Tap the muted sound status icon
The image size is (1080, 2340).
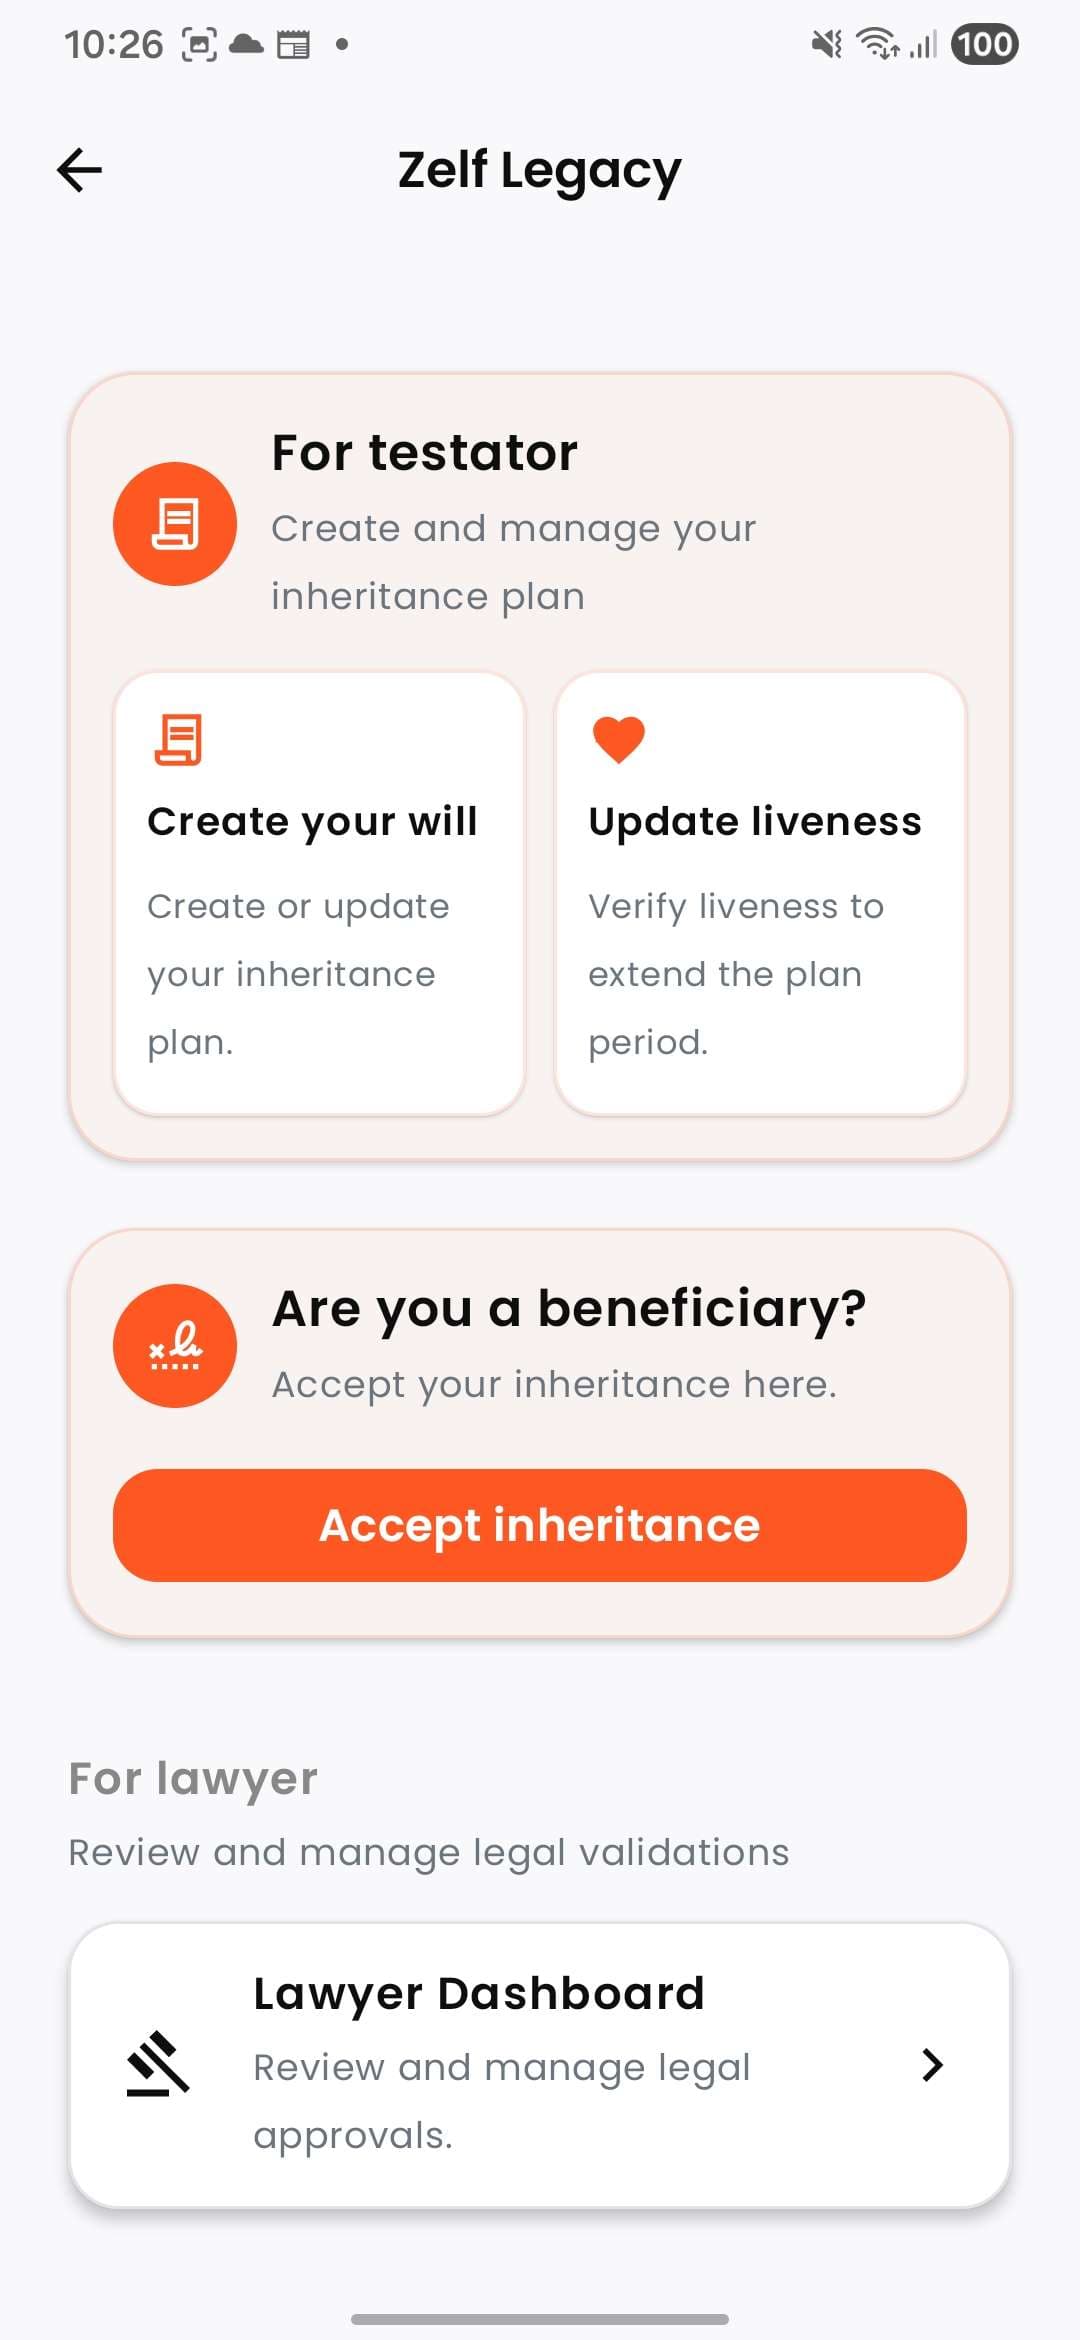click(x=826, y=44)
